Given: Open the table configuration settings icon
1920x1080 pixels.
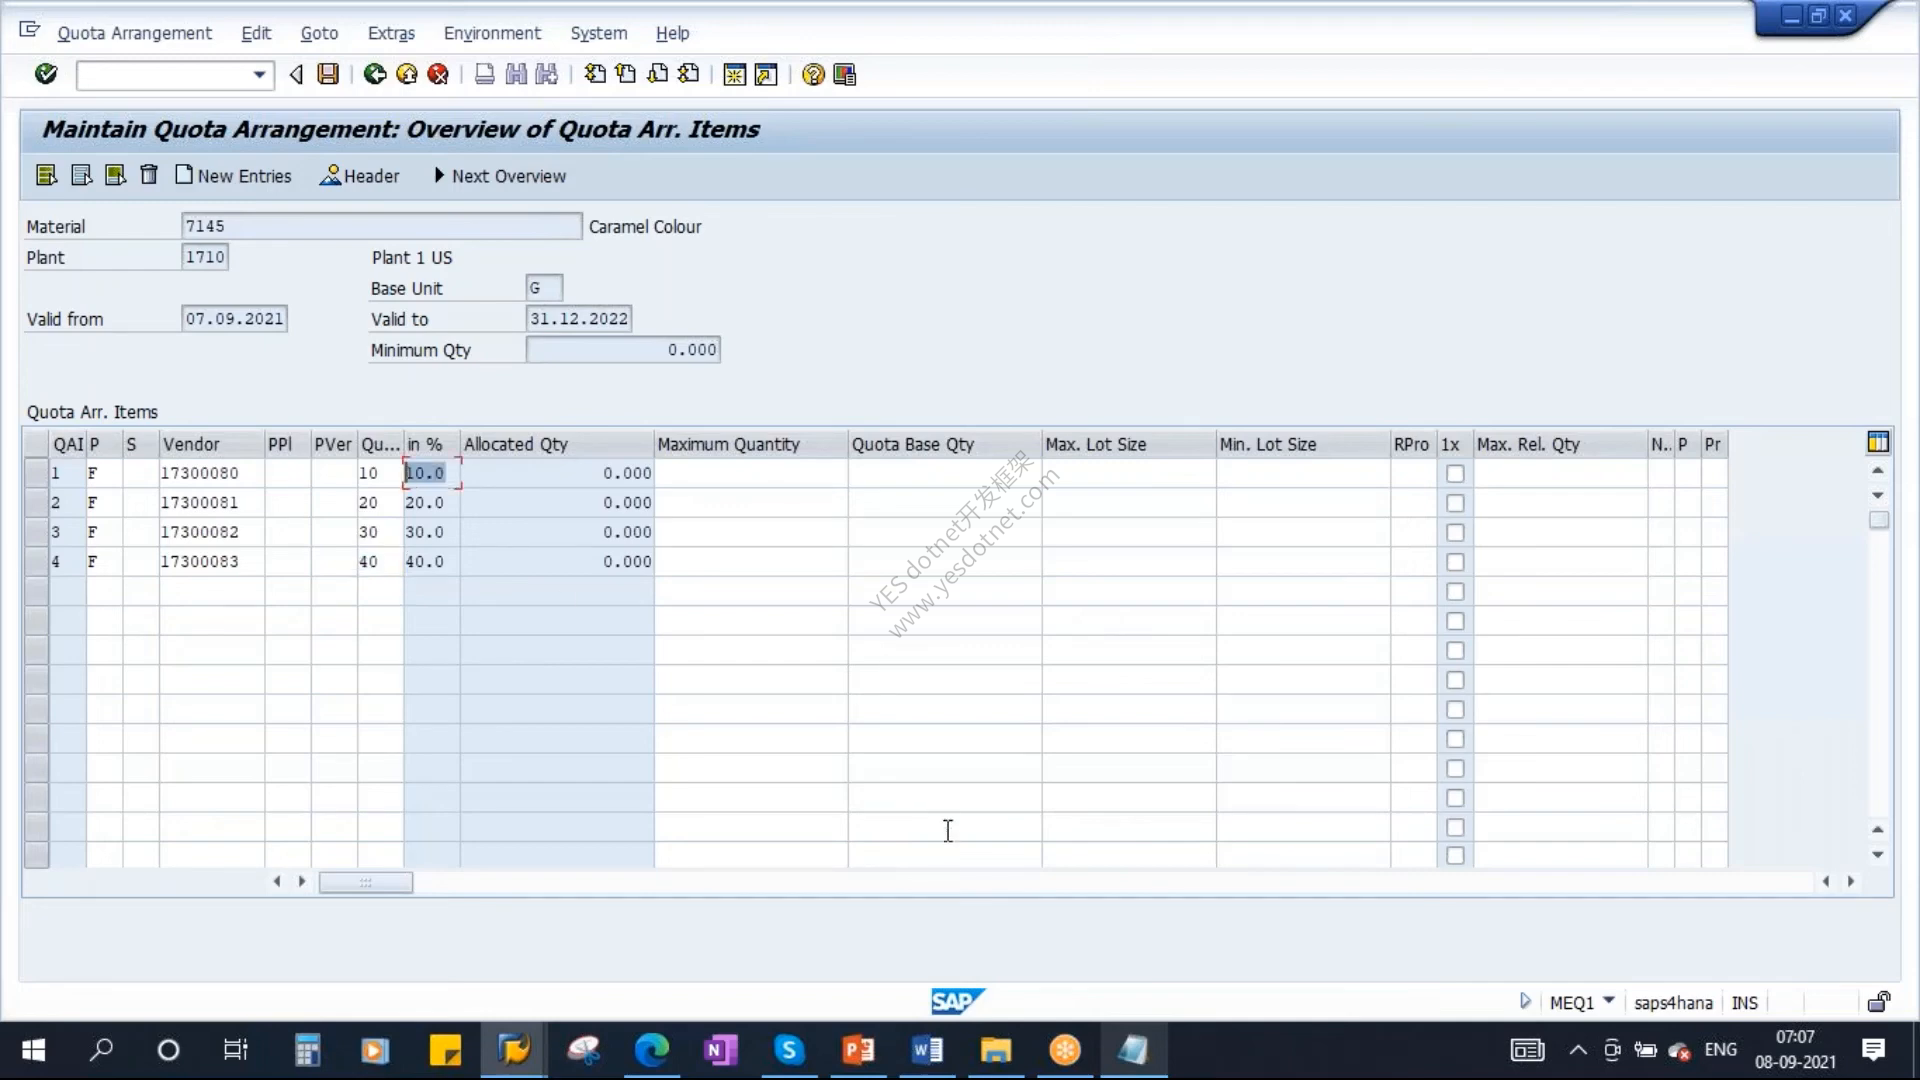Looking at the screenshot, I should point(1878,442).
